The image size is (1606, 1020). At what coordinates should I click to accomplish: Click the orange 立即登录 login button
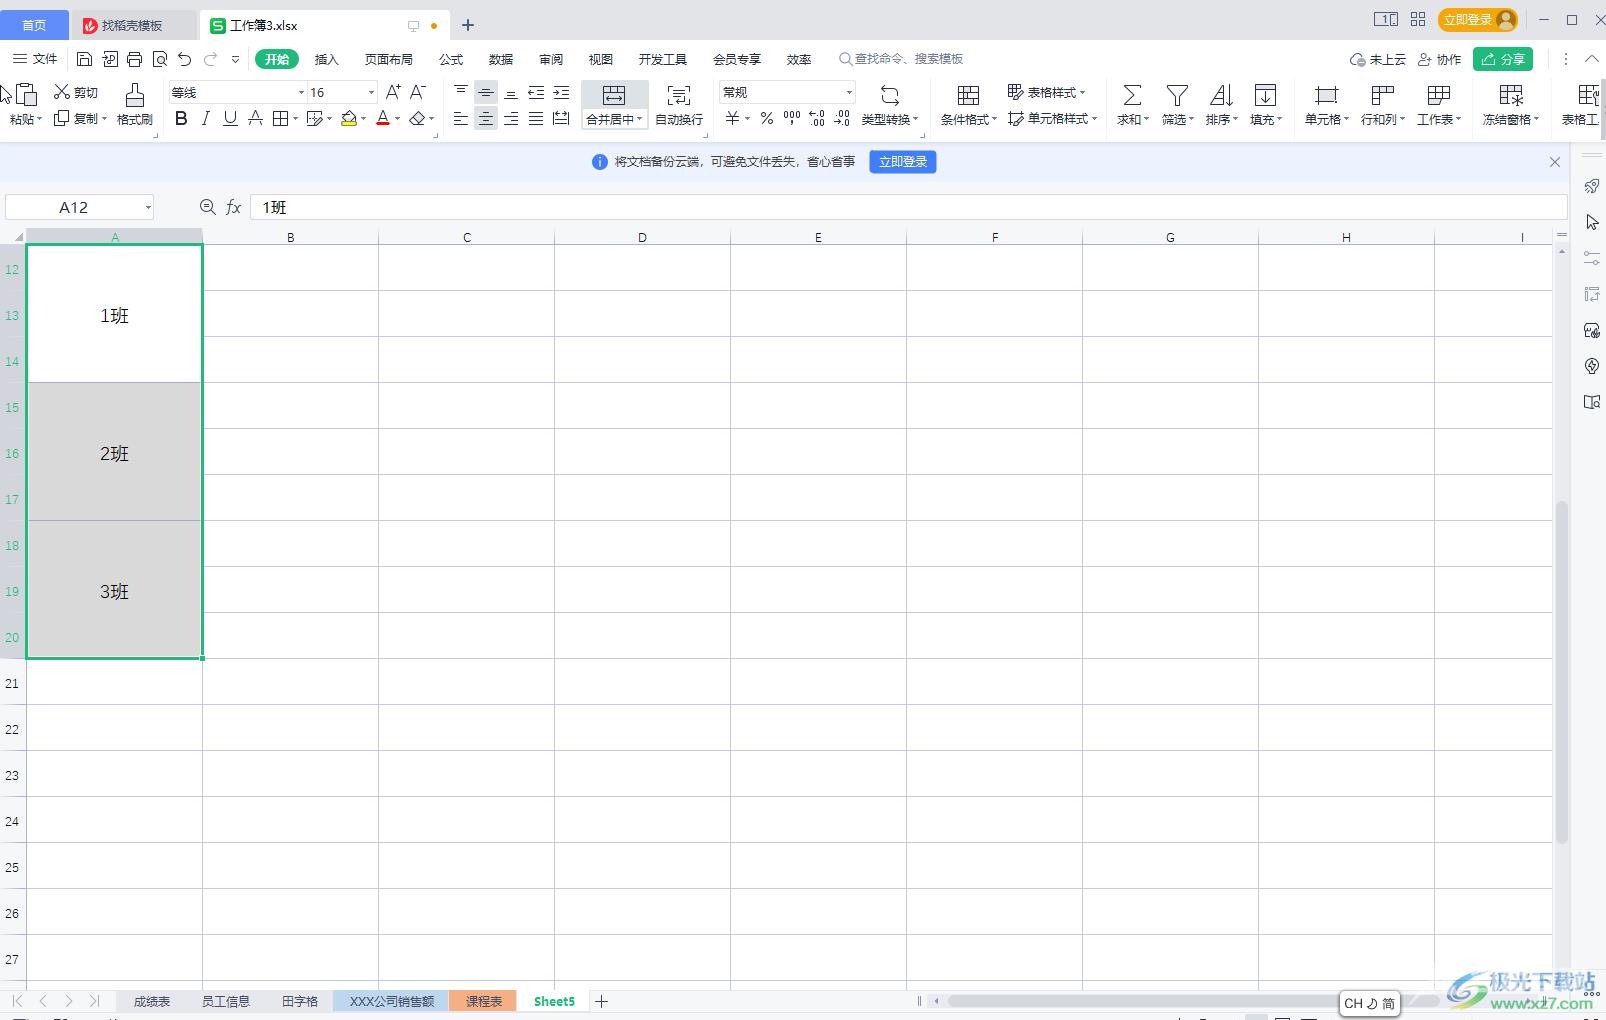tap(1478, 20)
